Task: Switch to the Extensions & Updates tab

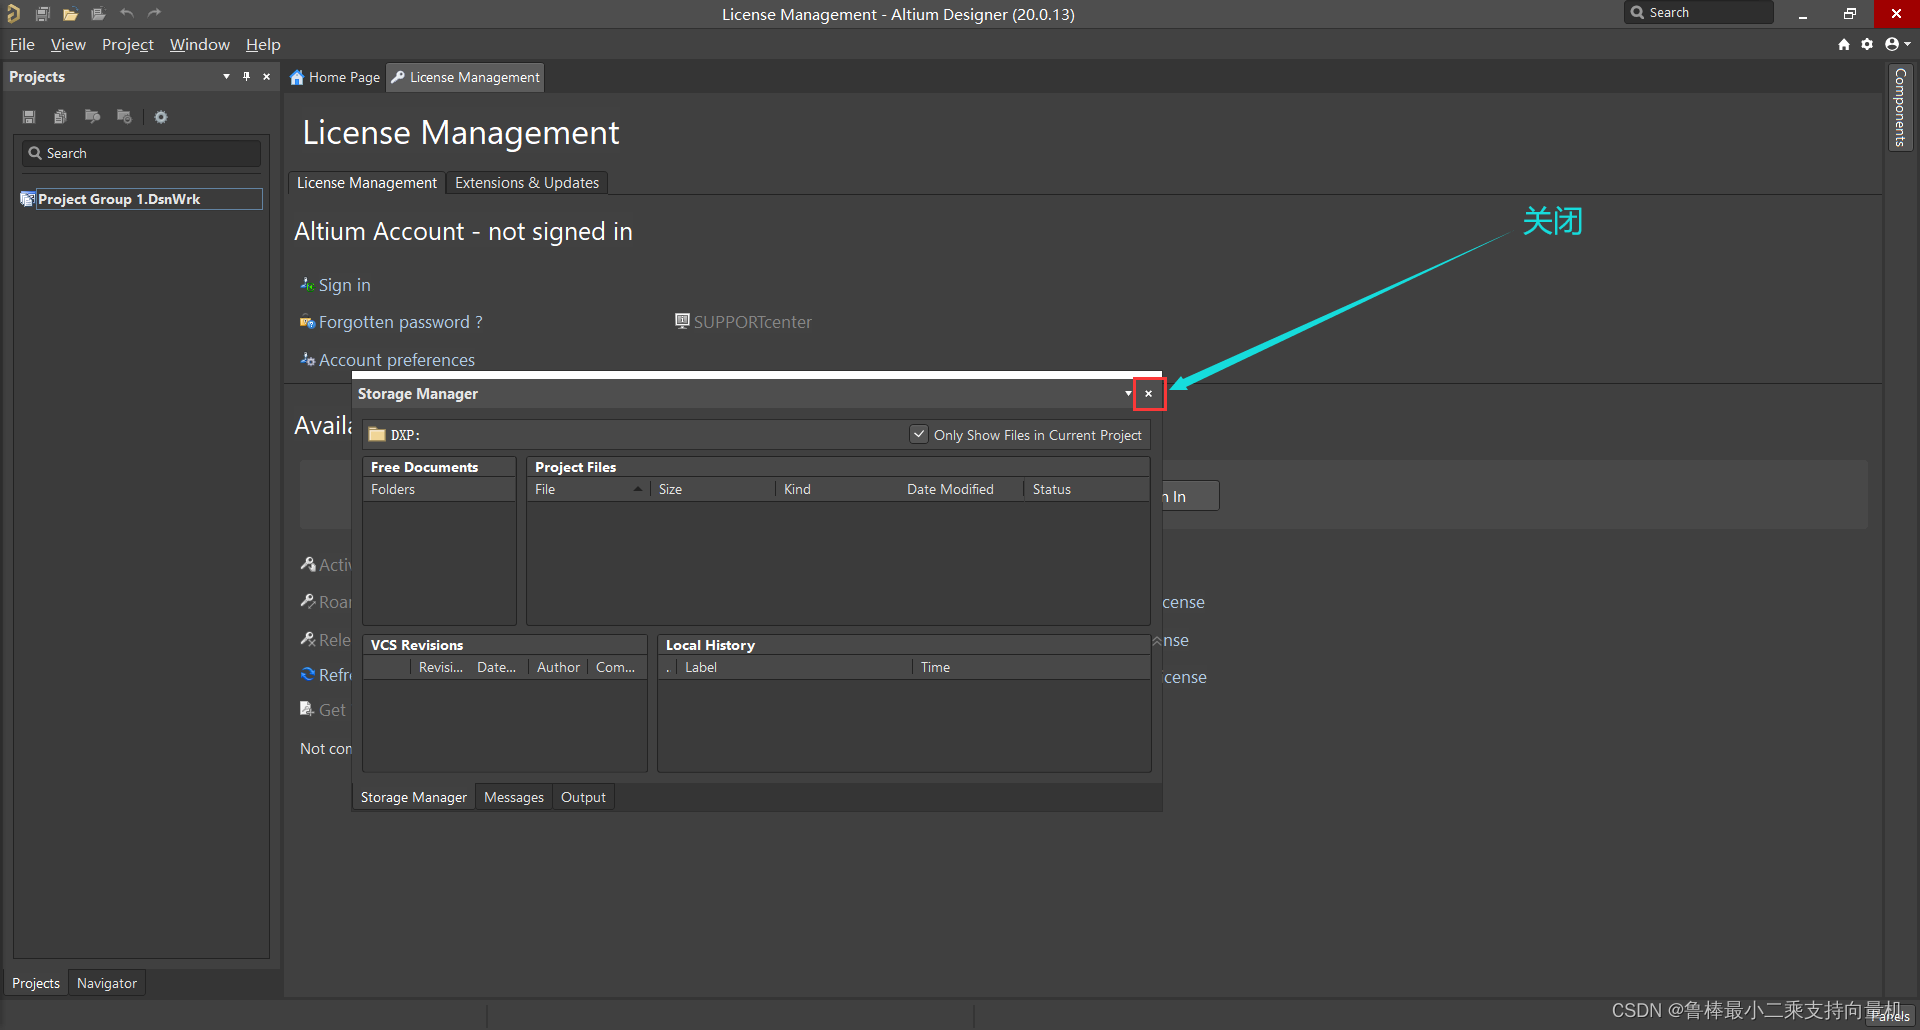Action: [526, 183]
